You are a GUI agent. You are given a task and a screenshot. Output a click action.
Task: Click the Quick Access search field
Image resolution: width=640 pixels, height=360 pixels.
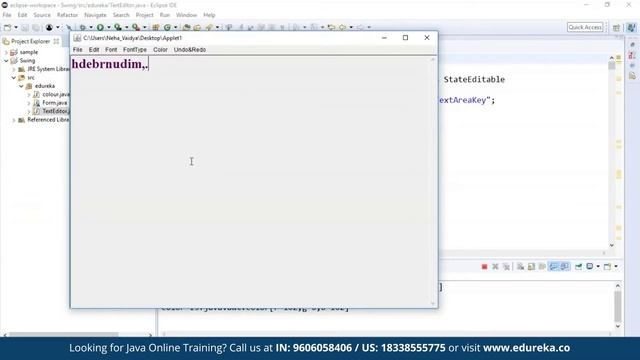[585, 27]
